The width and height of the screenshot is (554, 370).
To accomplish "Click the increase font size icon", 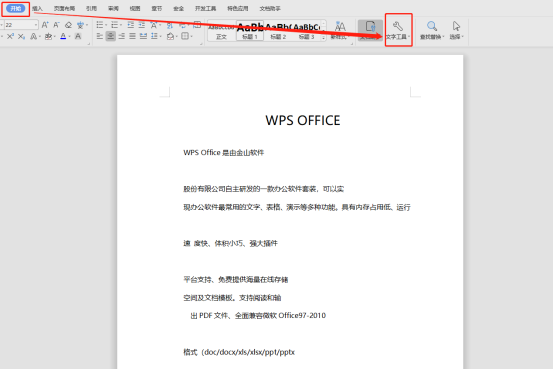I will (45, 25).
